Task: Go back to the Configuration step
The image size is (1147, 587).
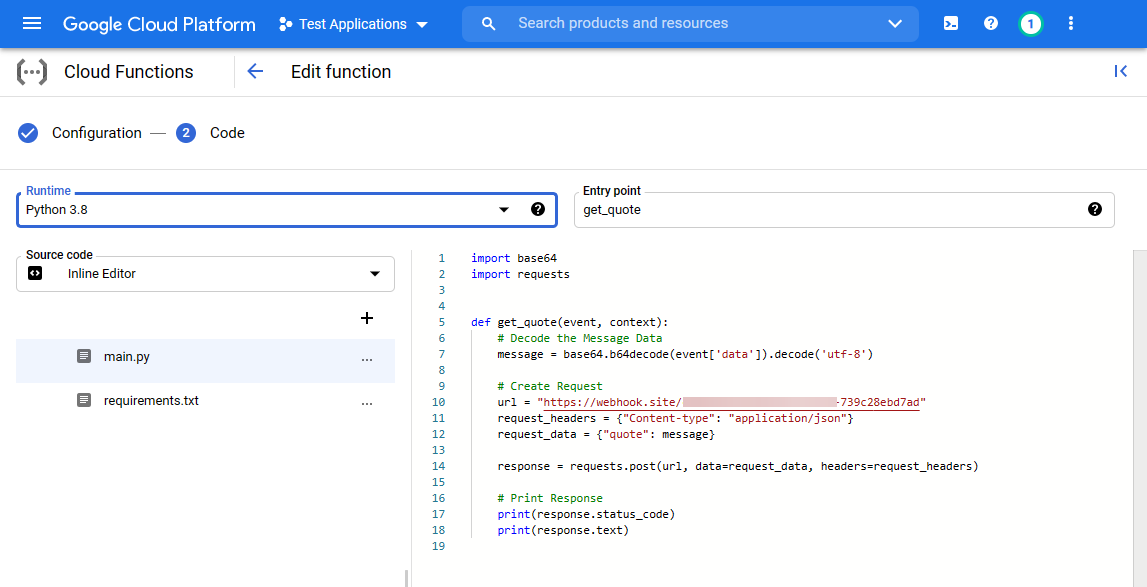Action: click(x=97, y=132)
